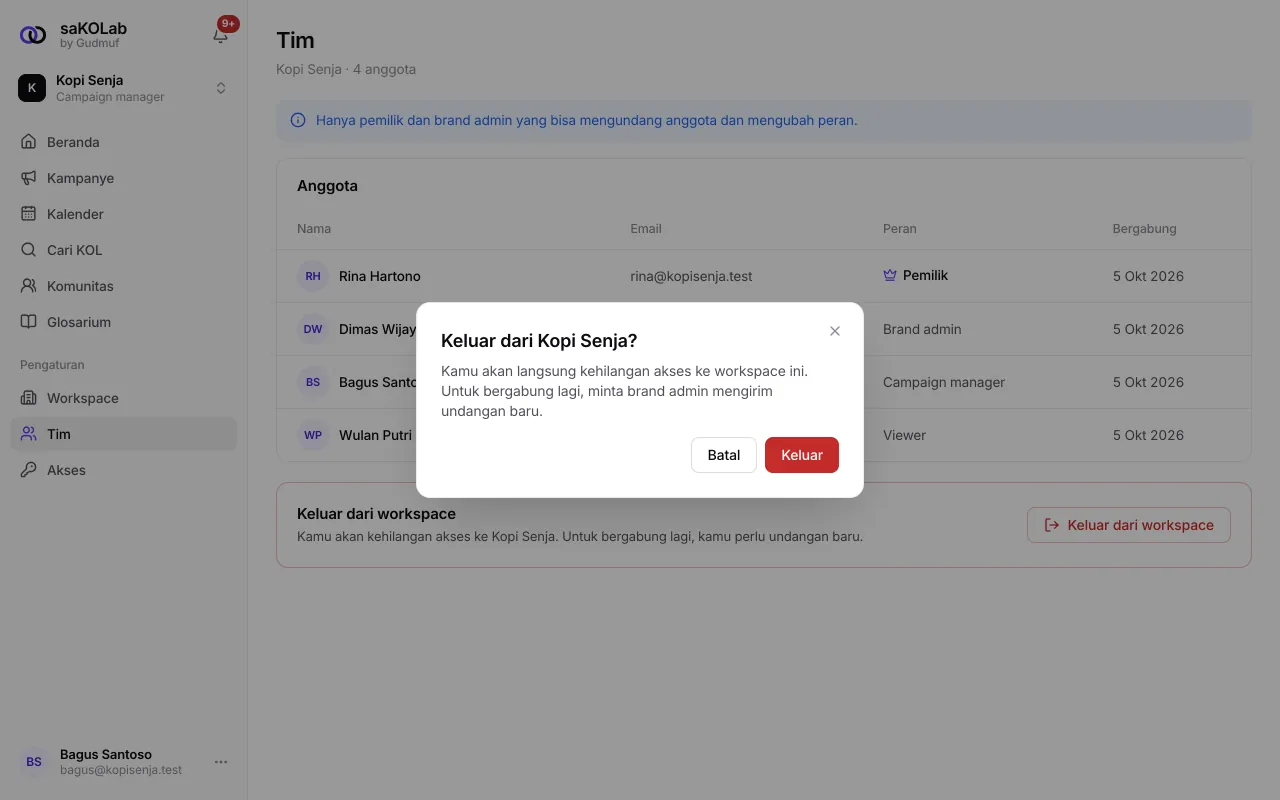Click the BS avatar in the members table
This screenshot has width=1280, height=800.
click(313, 382)
